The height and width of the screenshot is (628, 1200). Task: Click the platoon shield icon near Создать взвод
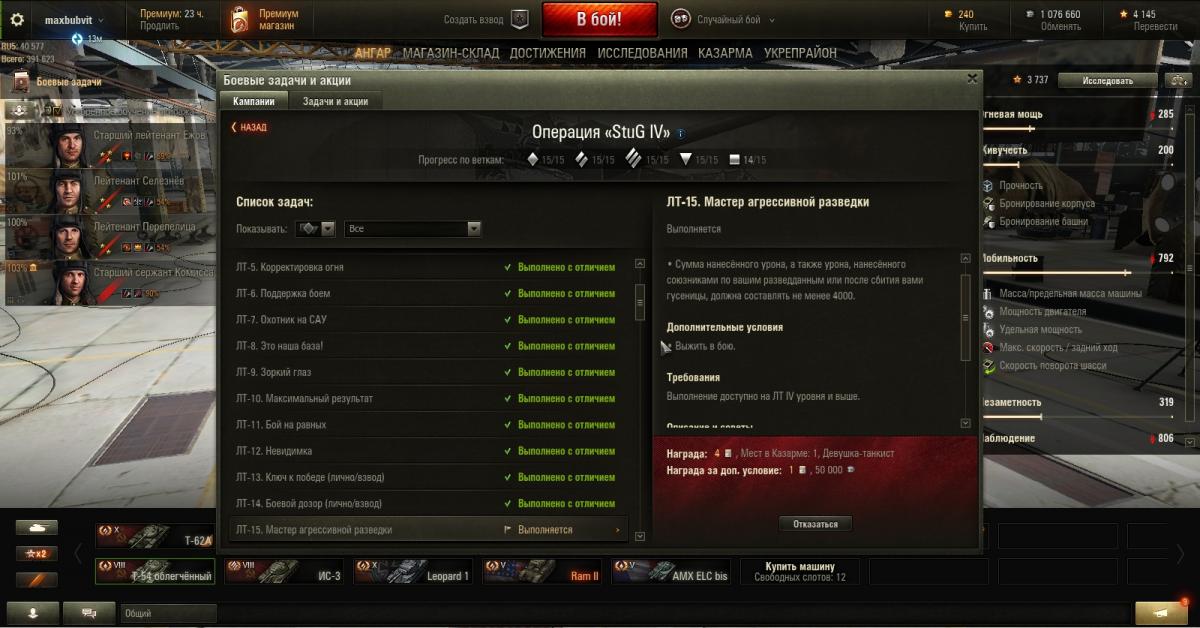click(x=519, y=19)
